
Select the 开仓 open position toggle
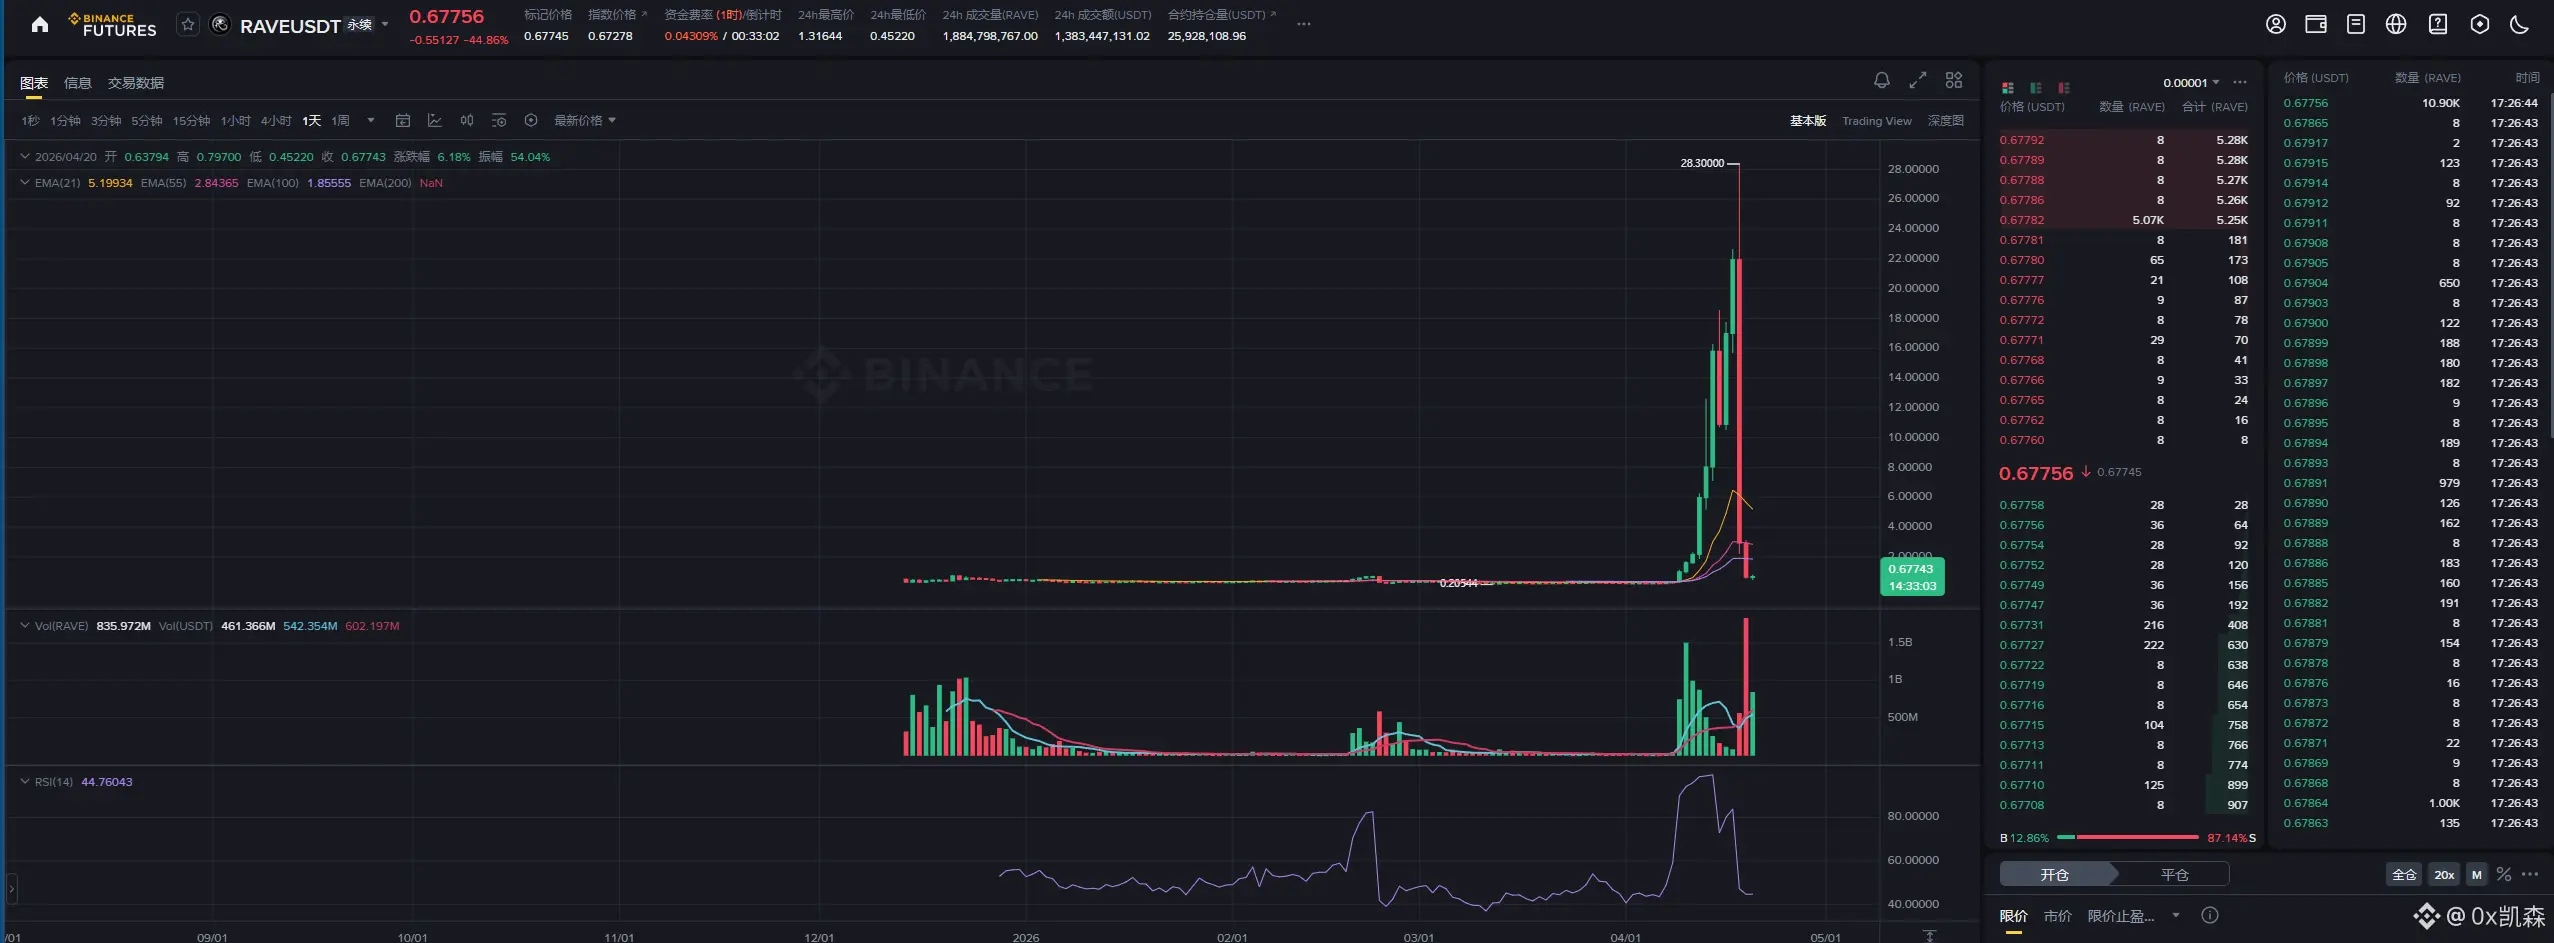(x=2055, y=874)
